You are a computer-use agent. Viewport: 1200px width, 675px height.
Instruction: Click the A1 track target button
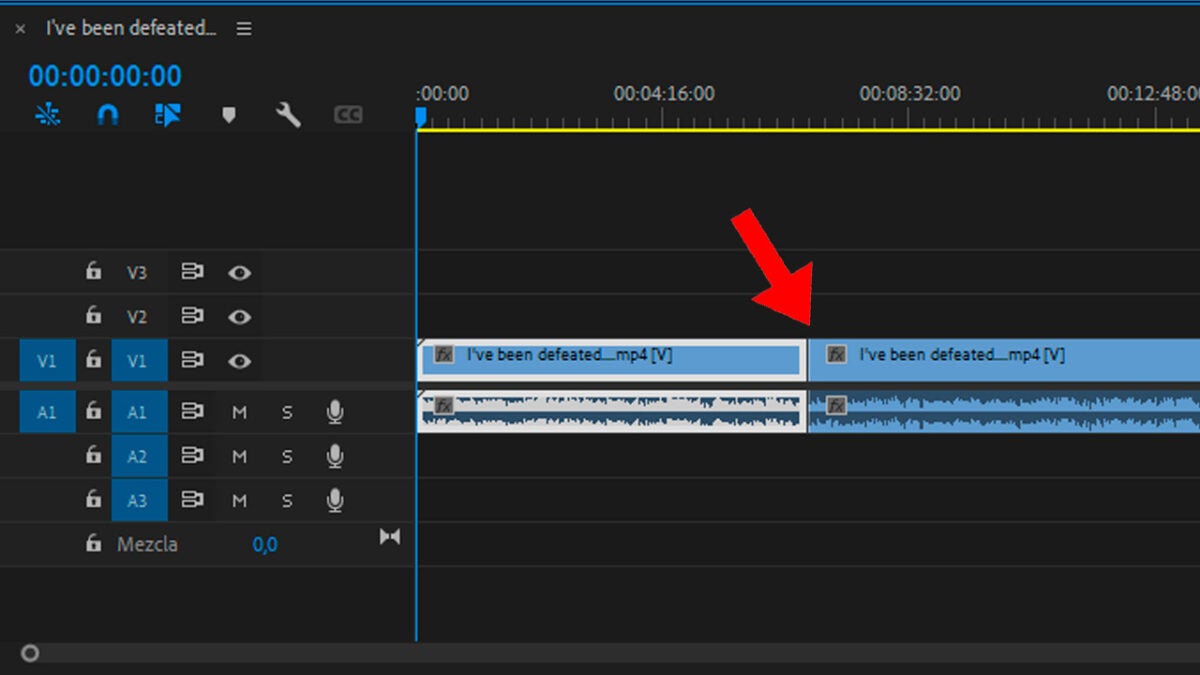138,412
